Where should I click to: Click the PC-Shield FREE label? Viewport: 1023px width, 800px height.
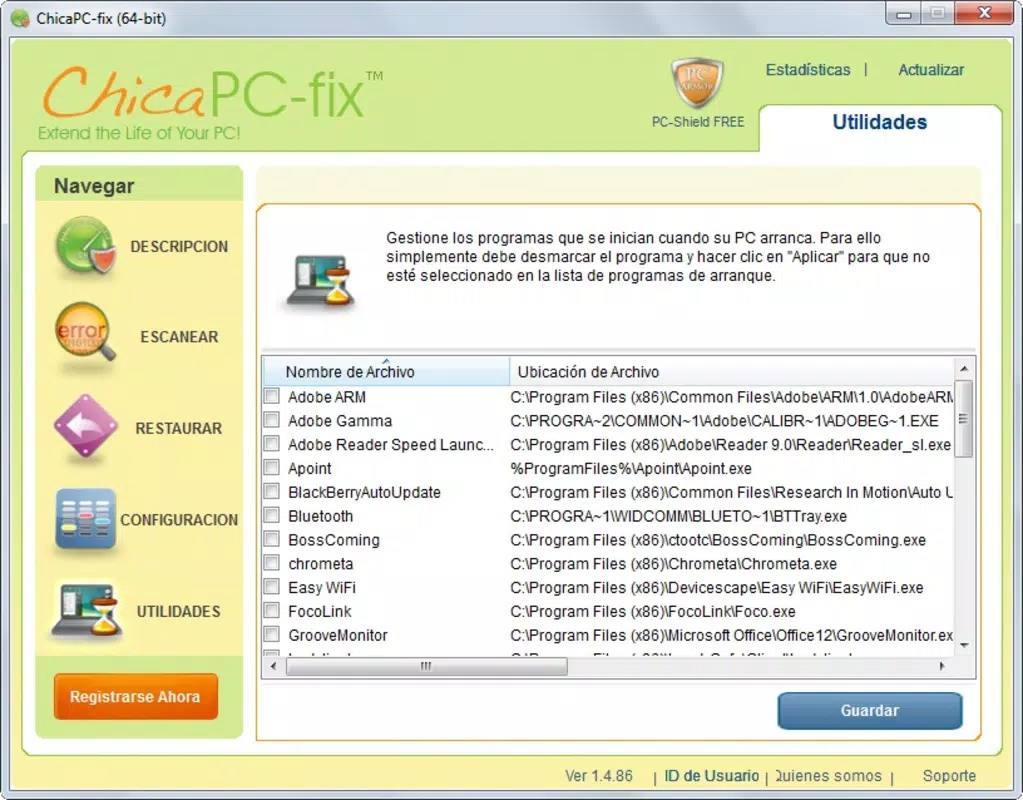(697, 122)
